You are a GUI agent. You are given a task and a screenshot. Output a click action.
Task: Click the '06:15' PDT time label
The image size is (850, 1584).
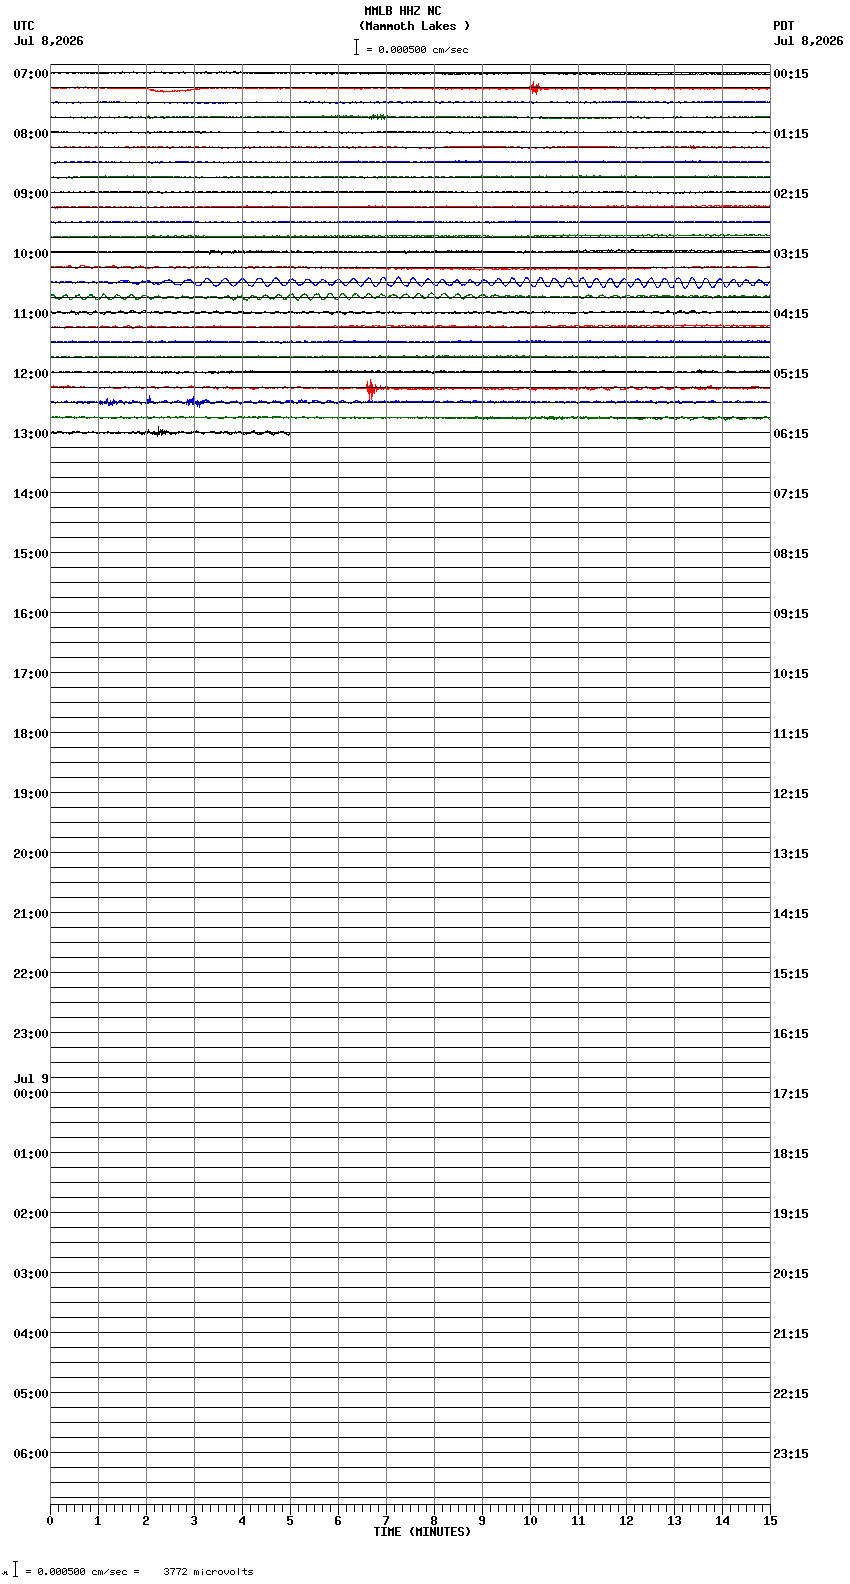791,434
